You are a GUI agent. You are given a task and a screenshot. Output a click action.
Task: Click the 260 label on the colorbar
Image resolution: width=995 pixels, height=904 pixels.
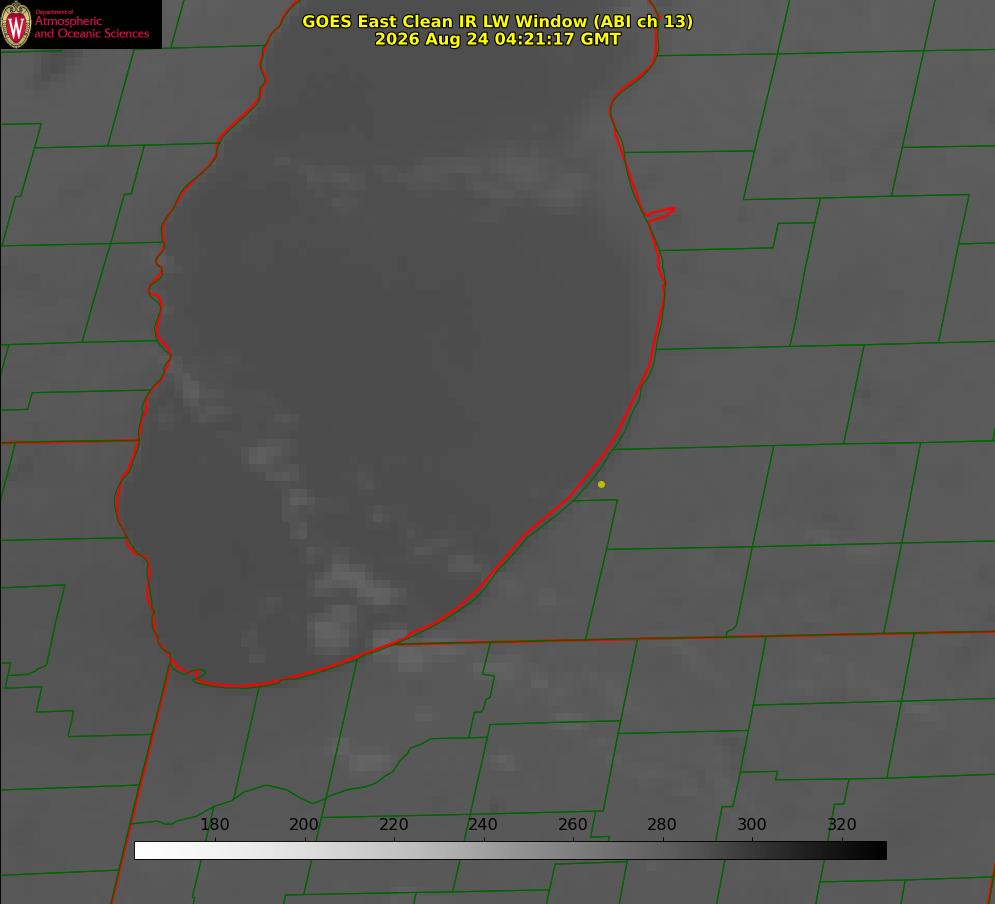[x=572, y=824]
